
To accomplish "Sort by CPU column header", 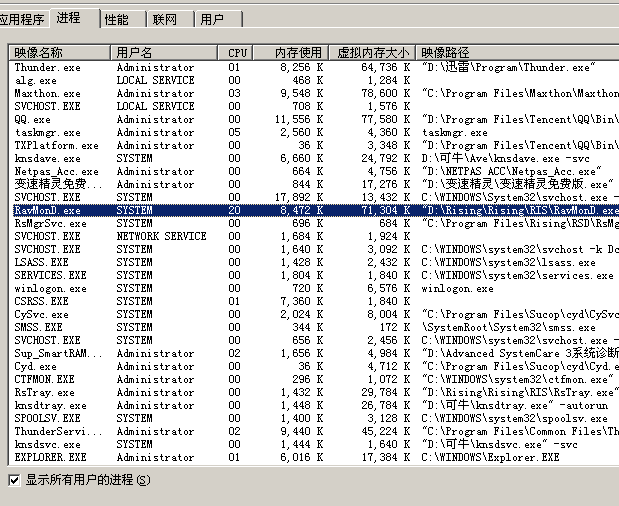I will pos(235,52).
